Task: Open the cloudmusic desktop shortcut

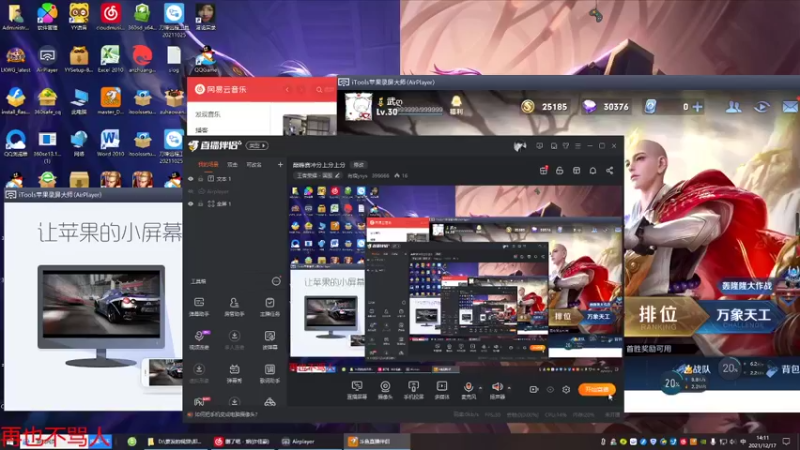Action: [110, 17]
